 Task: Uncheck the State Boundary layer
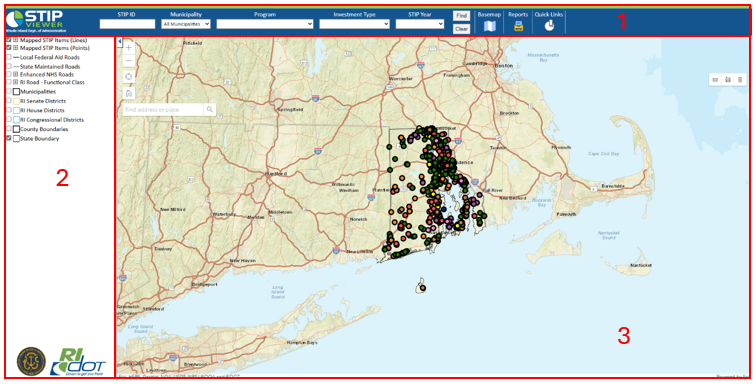(x=9, y=138)
